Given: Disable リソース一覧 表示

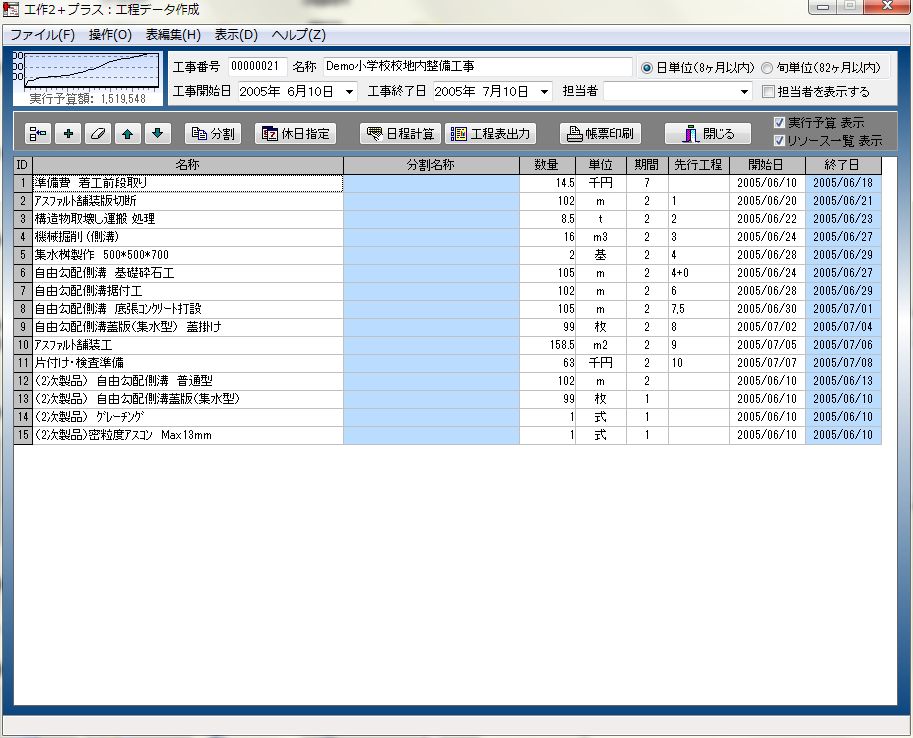Looking at the screenshot, I should (x=779, y=141).
